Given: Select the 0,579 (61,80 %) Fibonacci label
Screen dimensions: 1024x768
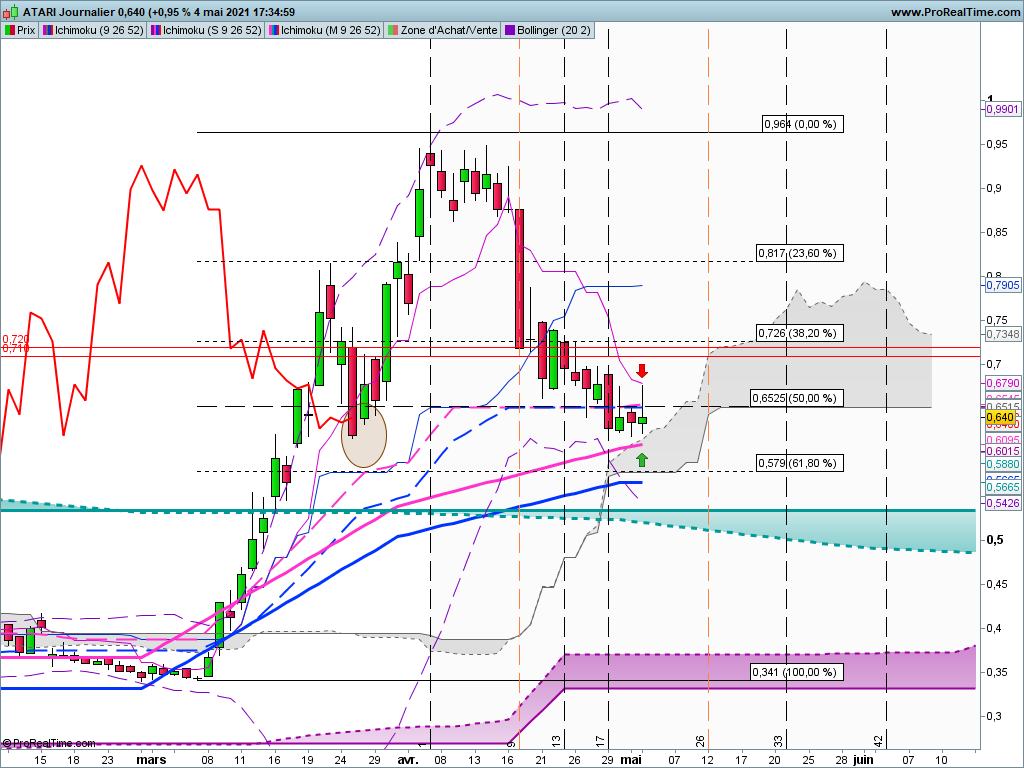Looking at the screenshot, I should click(800, 463).
